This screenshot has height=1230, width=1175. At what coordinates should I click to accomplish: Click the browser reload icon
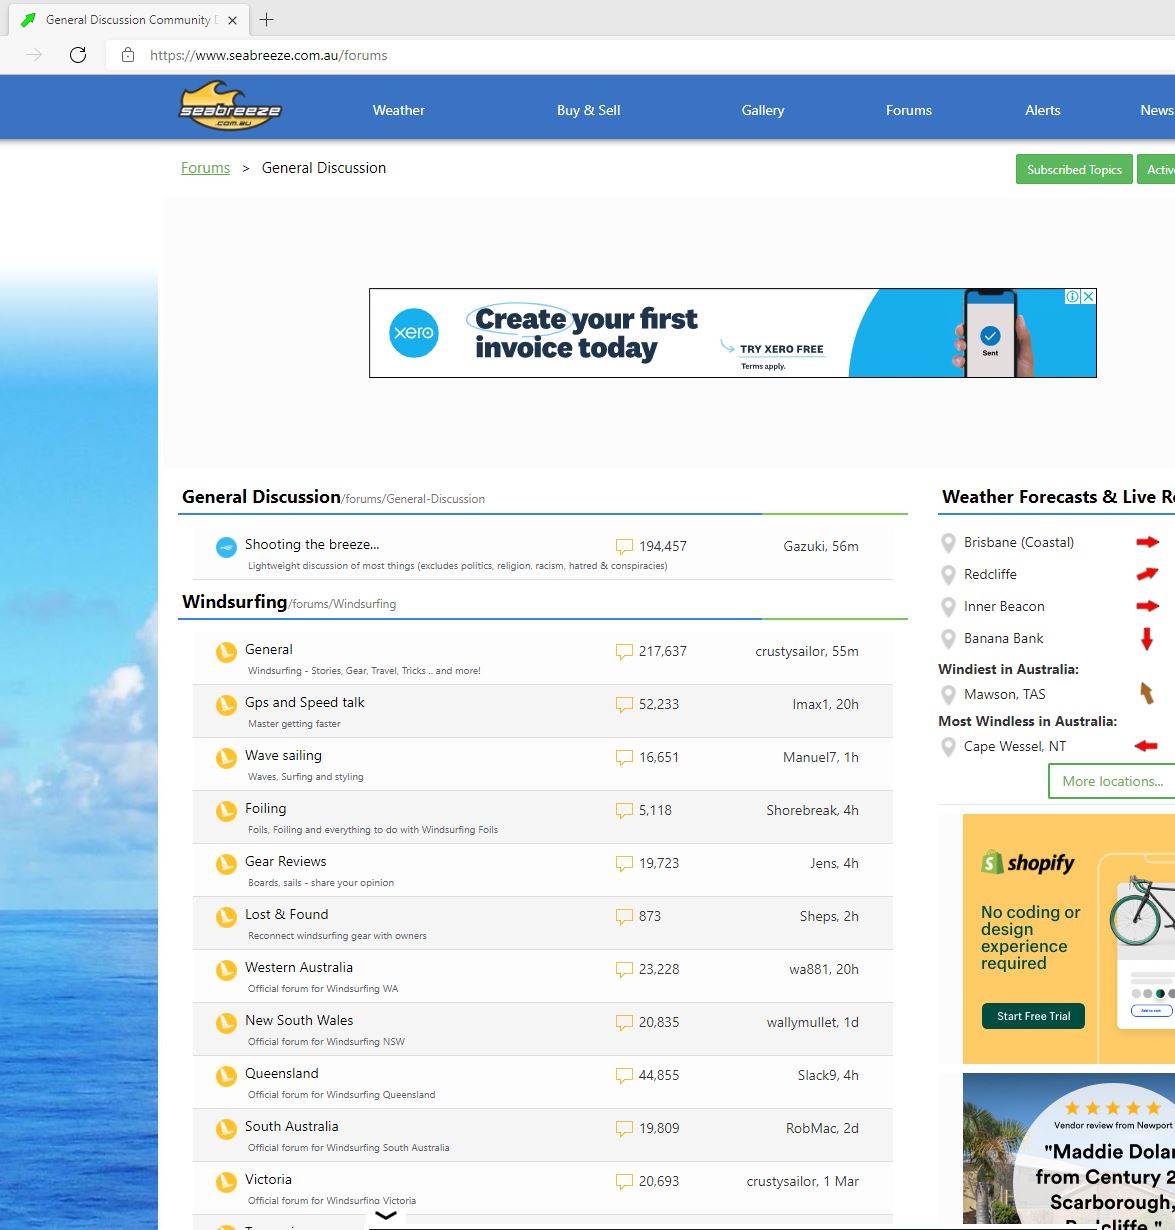78,55
